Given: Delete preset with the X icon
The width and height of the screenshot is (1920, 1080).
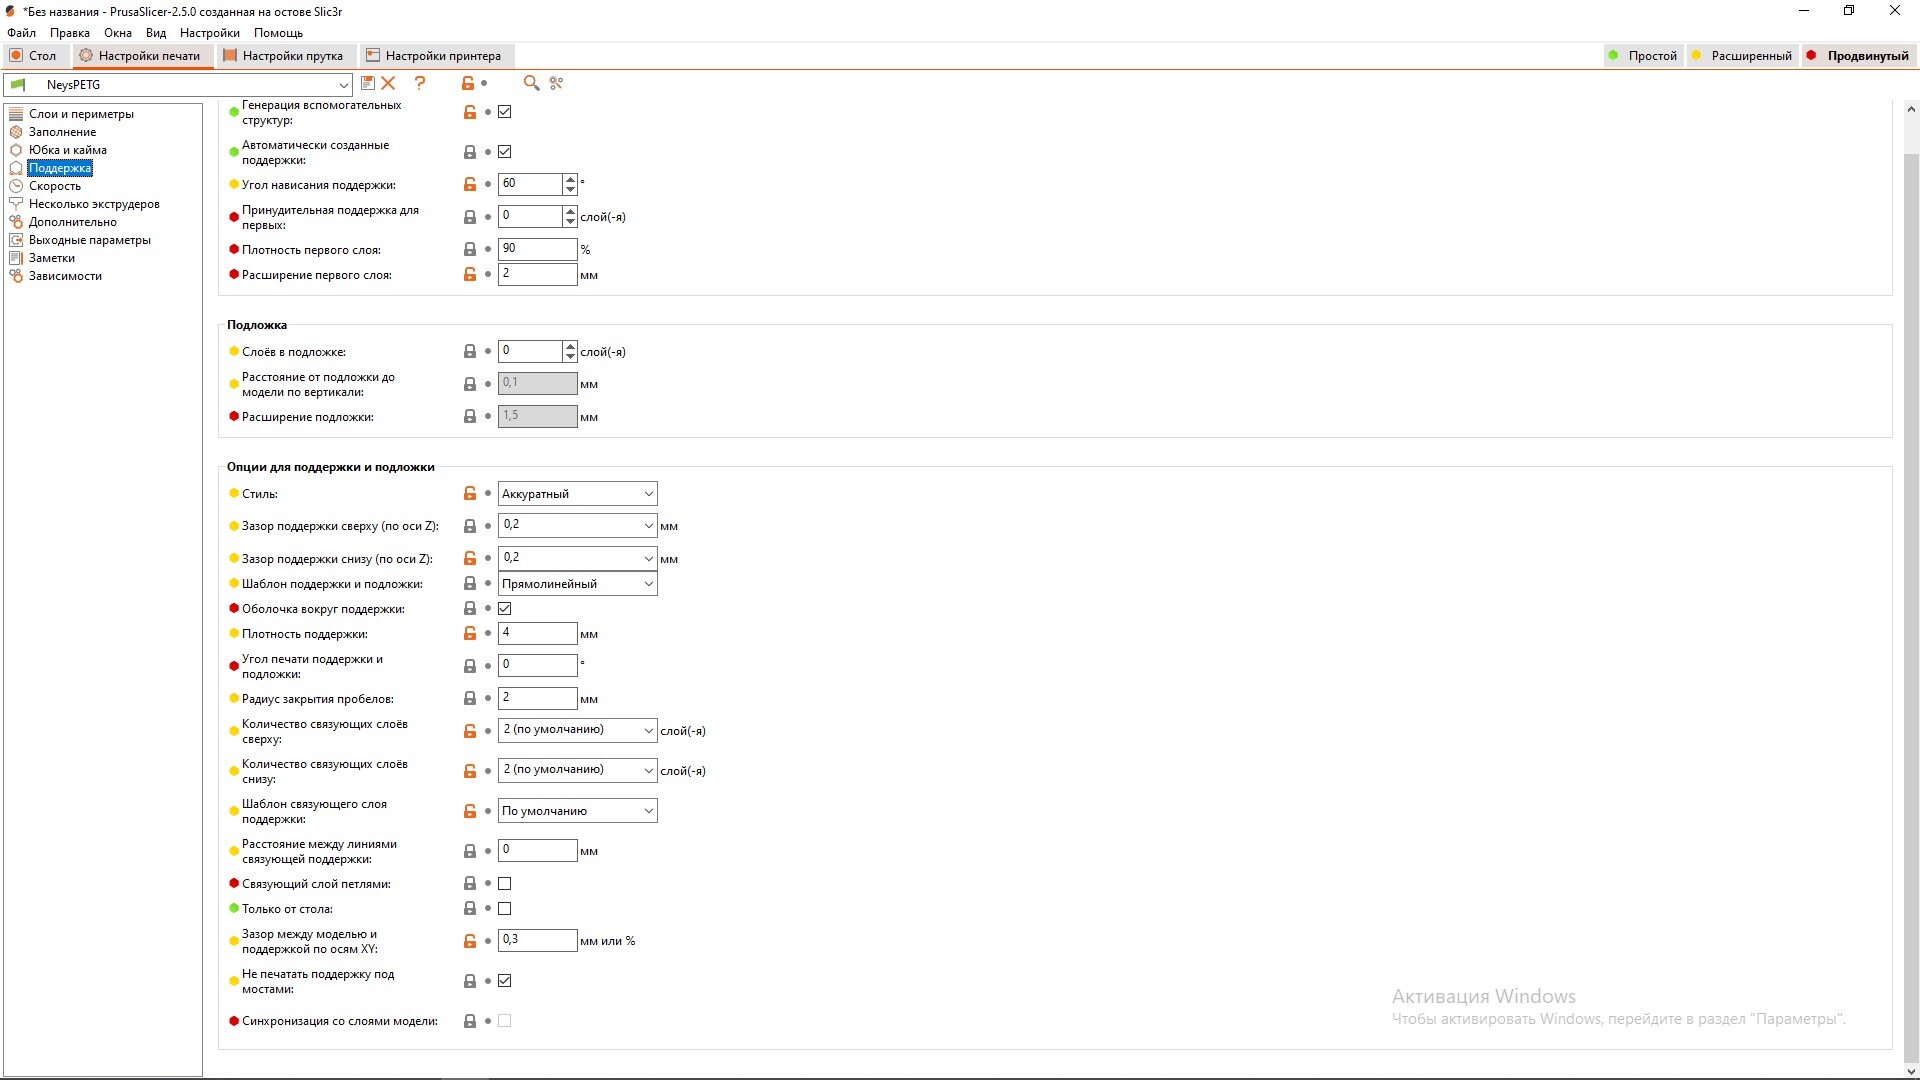Looking at the screenshot, I should [389, 84].
